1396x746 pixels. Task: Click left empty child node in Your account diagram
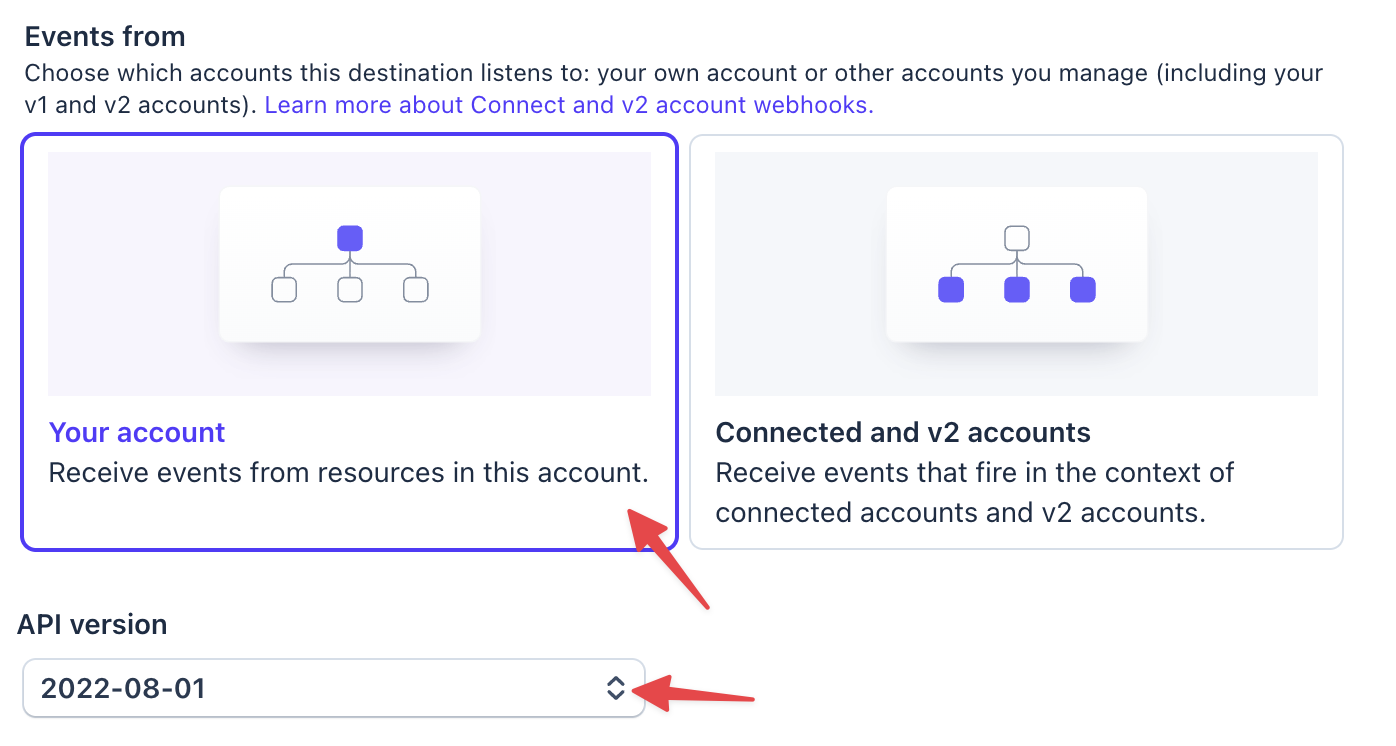tap(284, 290)
